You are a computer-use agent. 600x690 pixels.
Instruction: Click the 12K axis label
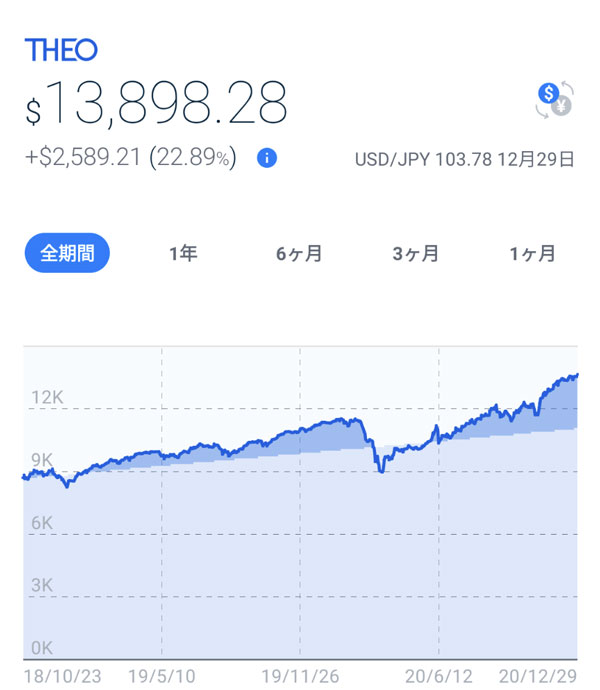point(46,397)
